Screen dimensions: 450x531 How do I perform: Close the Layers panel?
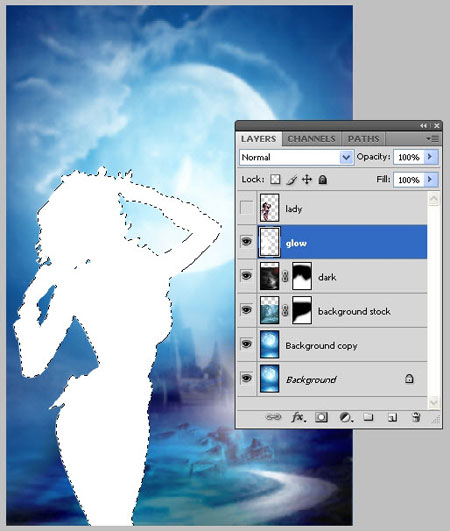(x=437, y=126)
